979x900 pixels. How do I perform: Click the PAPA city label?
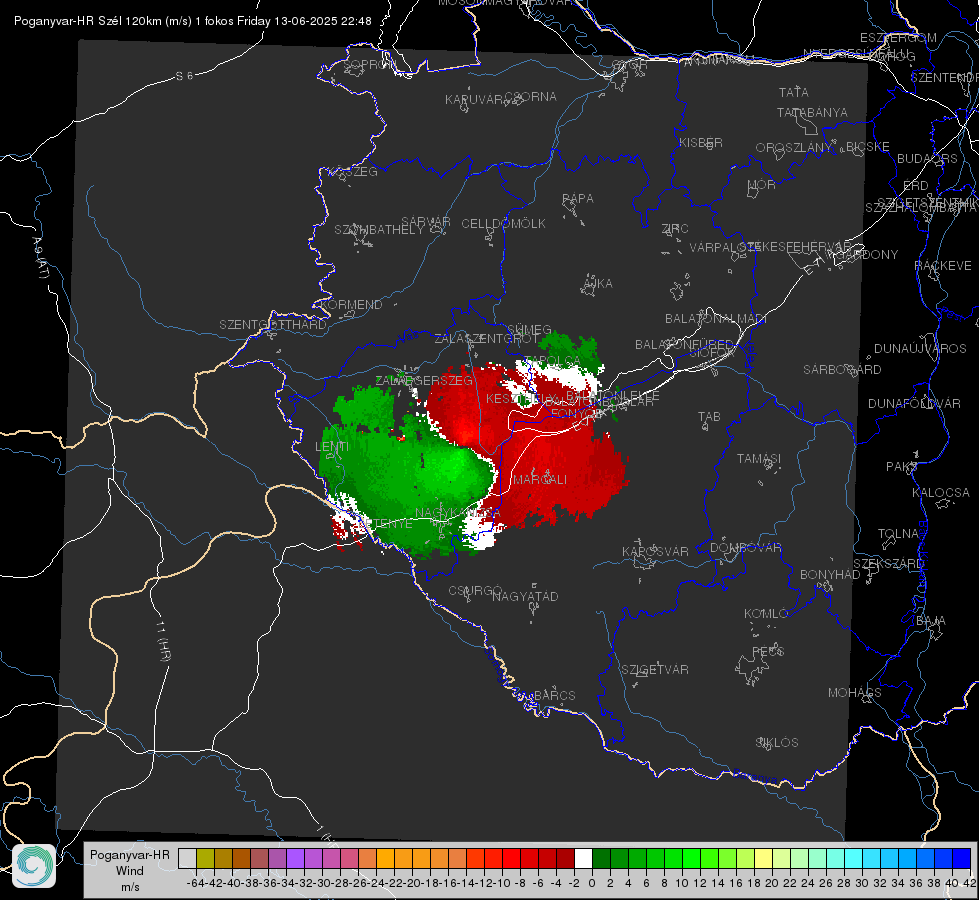[x=578, y=199]
